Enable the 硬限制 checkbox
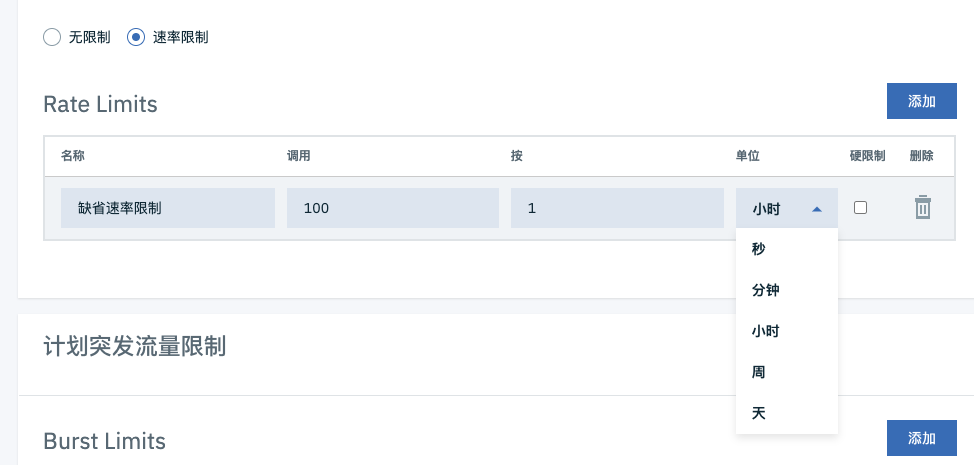 coord(860,208)
